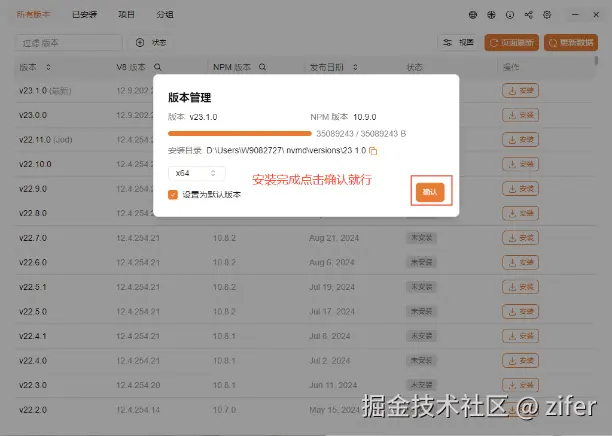Click 安装 download button for v22.5.1
The image size is (612, 436).
click(520, 287)
